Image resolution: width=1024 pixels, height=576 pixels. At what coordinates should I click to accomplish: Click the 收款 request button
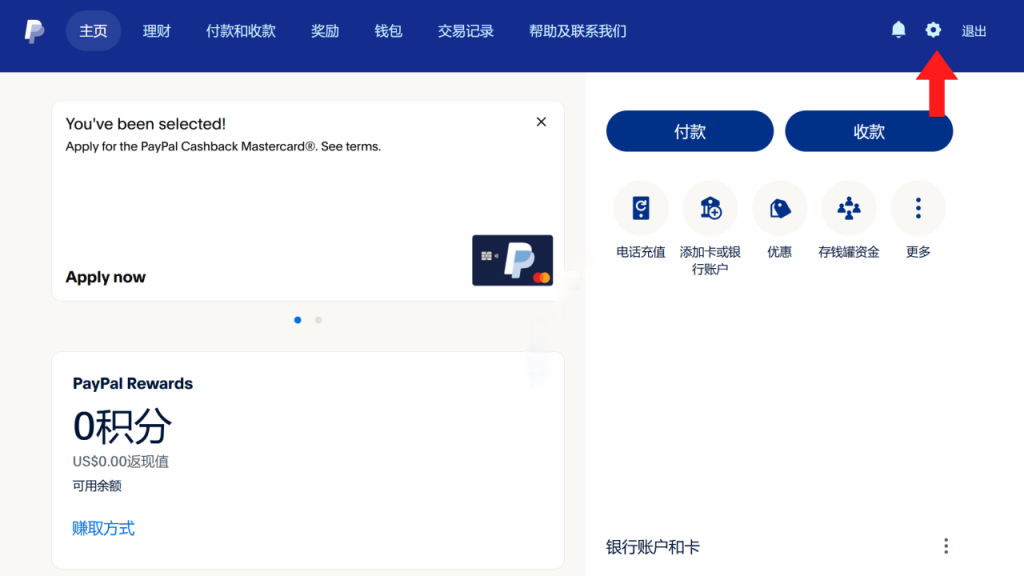(869, 131)
